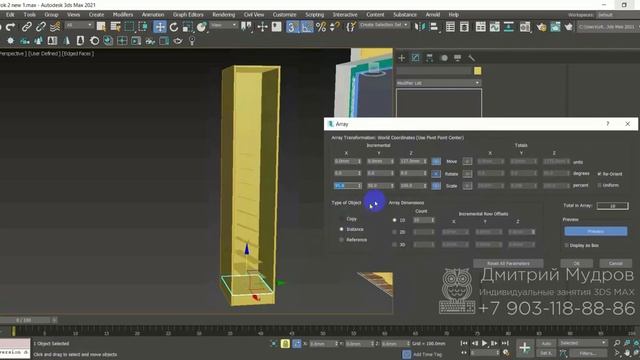Activate Select and Rotate tool
This screenshot has width=640, height=360.
[x=174, y=27]
